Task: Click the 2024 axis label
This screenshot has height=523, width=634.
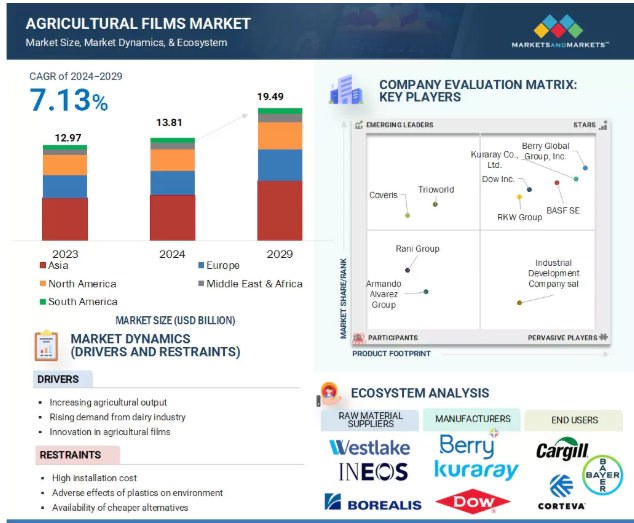Action: coord(172,254)
